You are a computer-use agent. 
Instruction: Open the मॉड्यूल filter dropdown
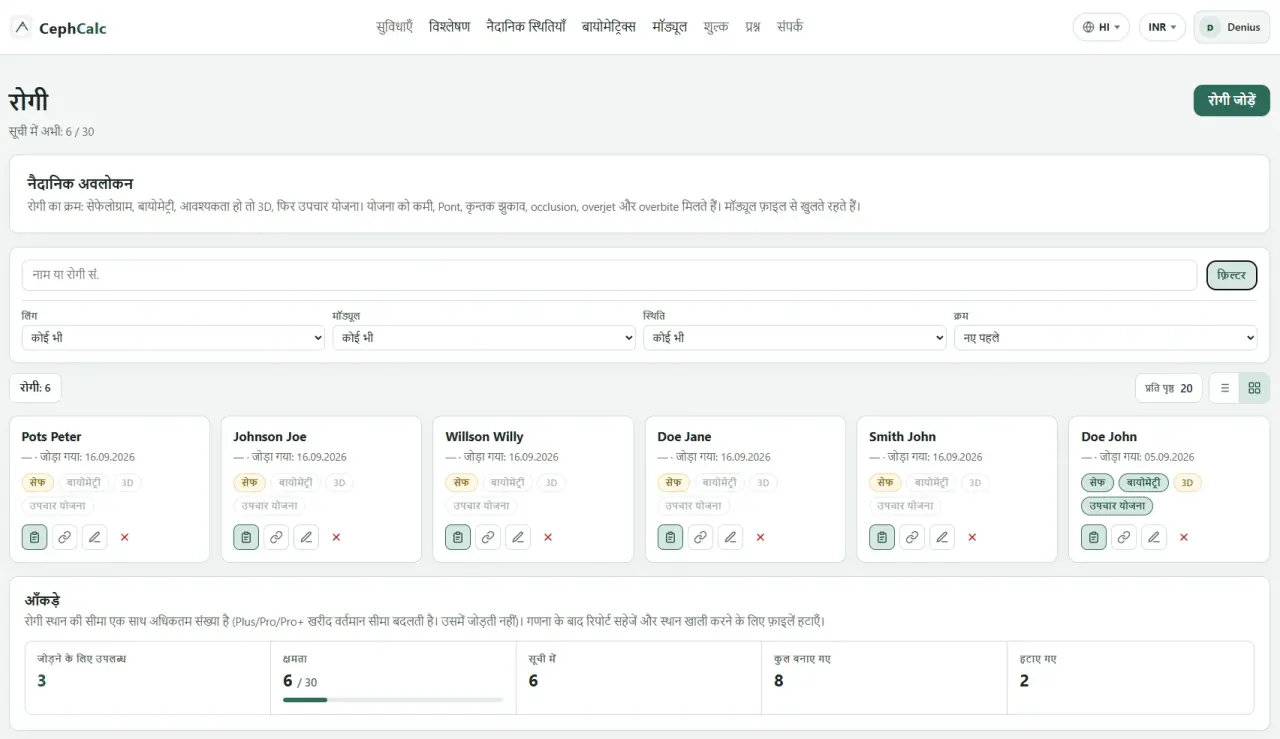tap(484, 338)
